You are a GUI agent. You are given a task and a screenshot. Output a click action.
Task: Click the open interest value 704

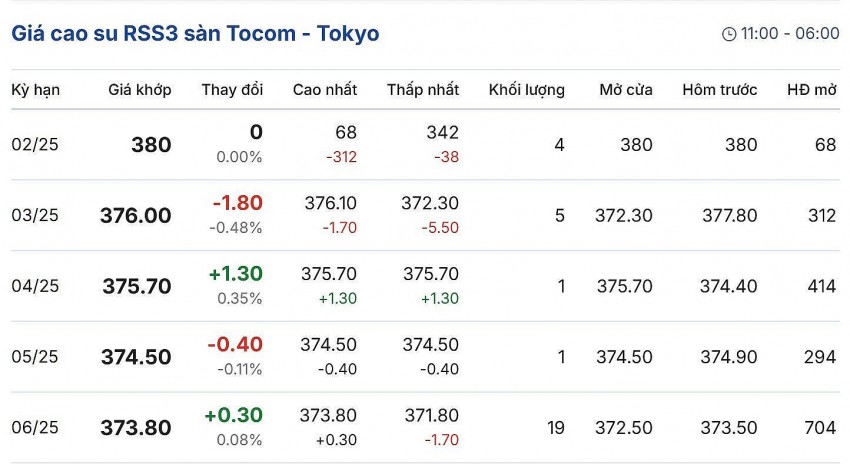820,428
